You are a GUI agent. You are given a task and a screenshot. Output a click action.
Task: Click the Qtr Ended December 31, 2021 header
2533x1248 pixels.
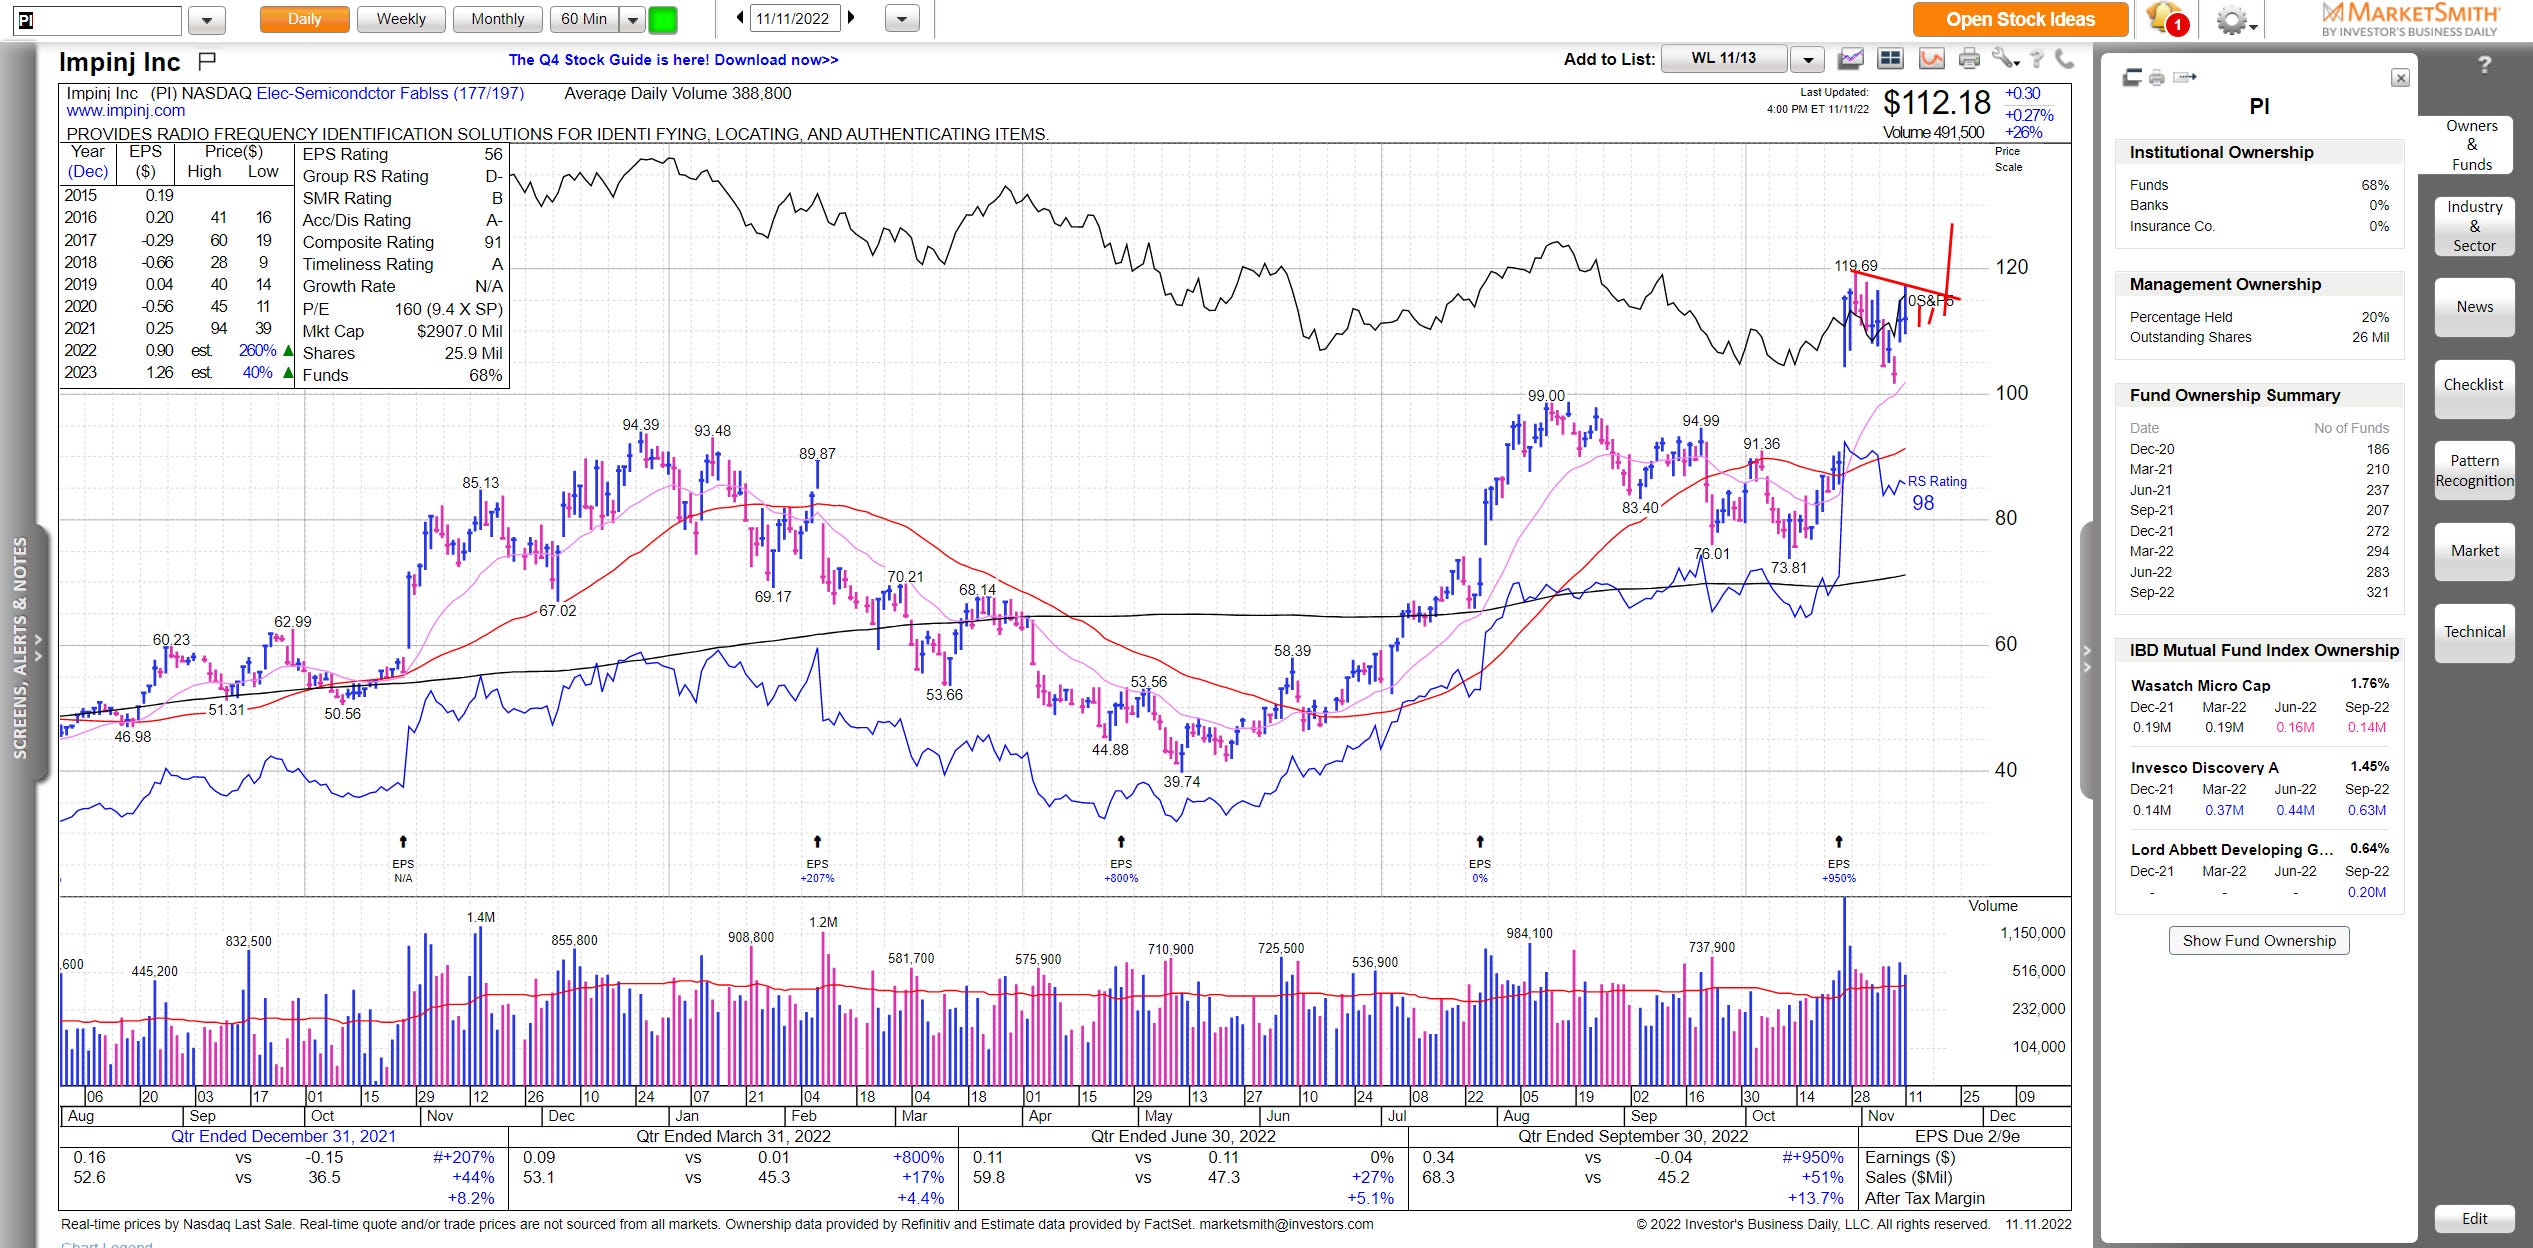(x=283, y=1137)
